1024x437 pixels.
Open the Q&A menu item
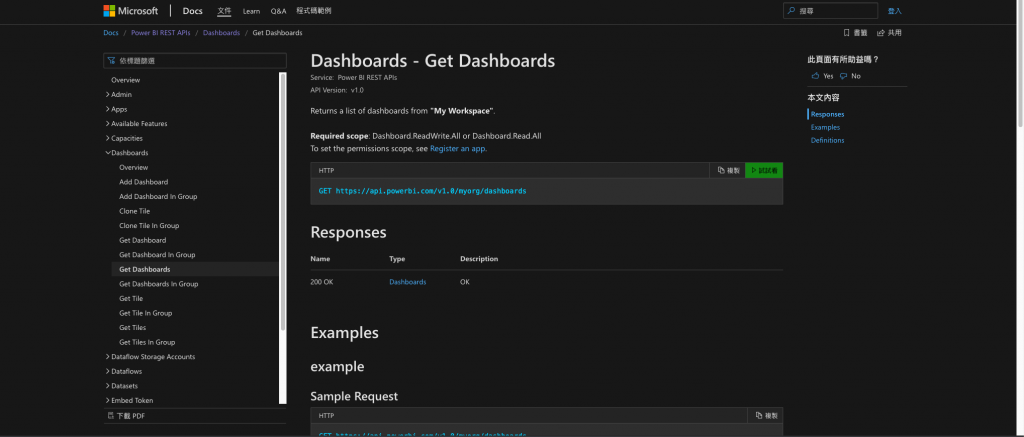[278, 11]
